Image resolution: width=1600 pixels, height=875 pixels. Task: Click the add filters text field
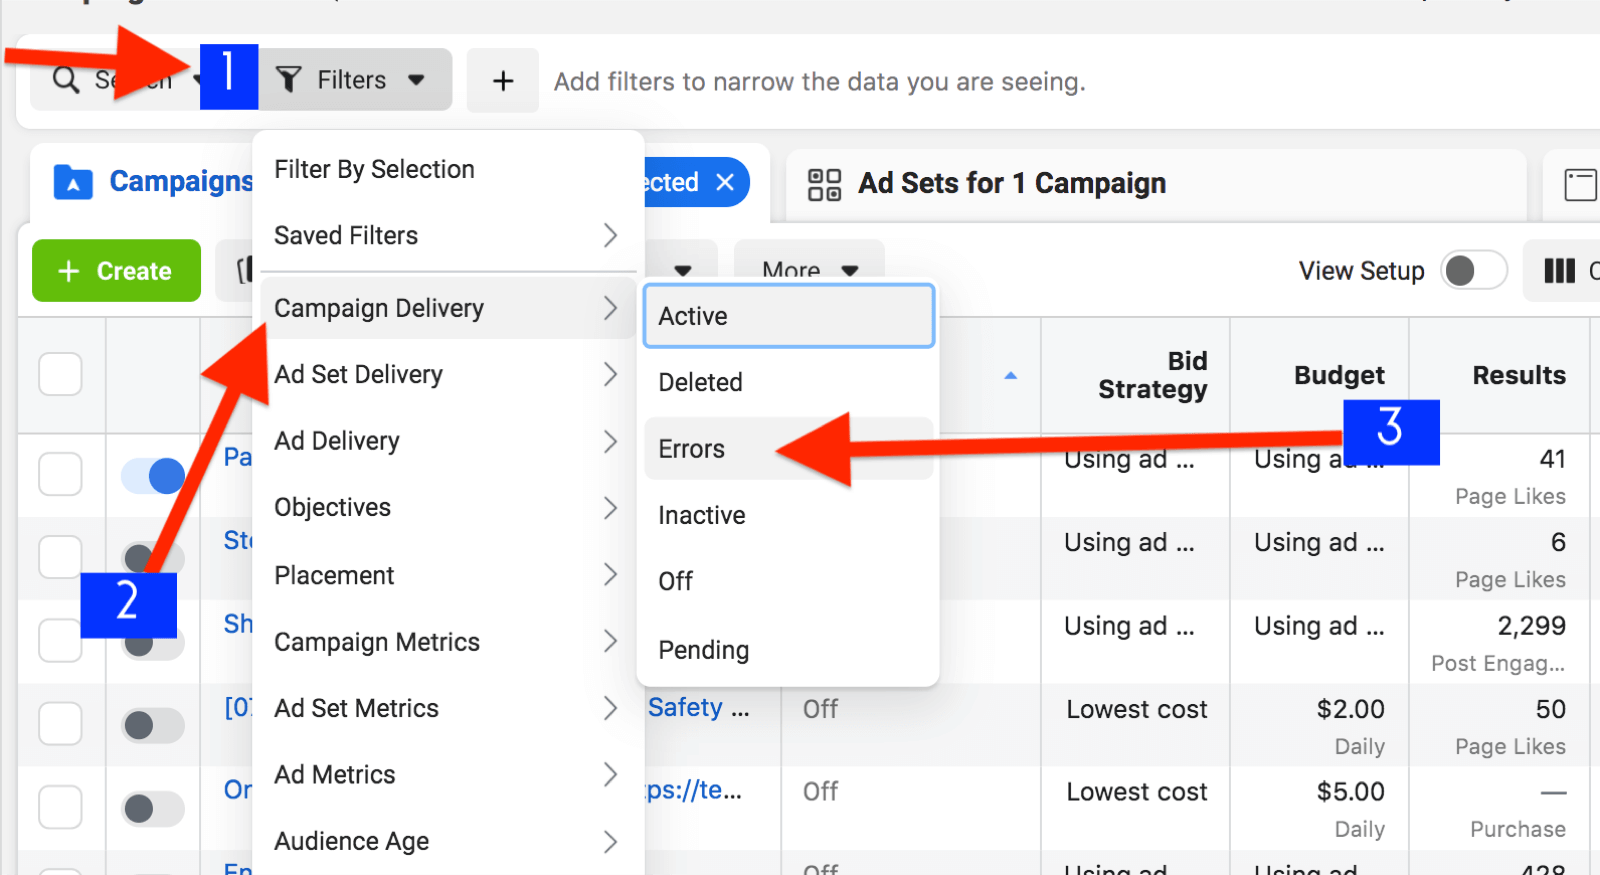820,81
